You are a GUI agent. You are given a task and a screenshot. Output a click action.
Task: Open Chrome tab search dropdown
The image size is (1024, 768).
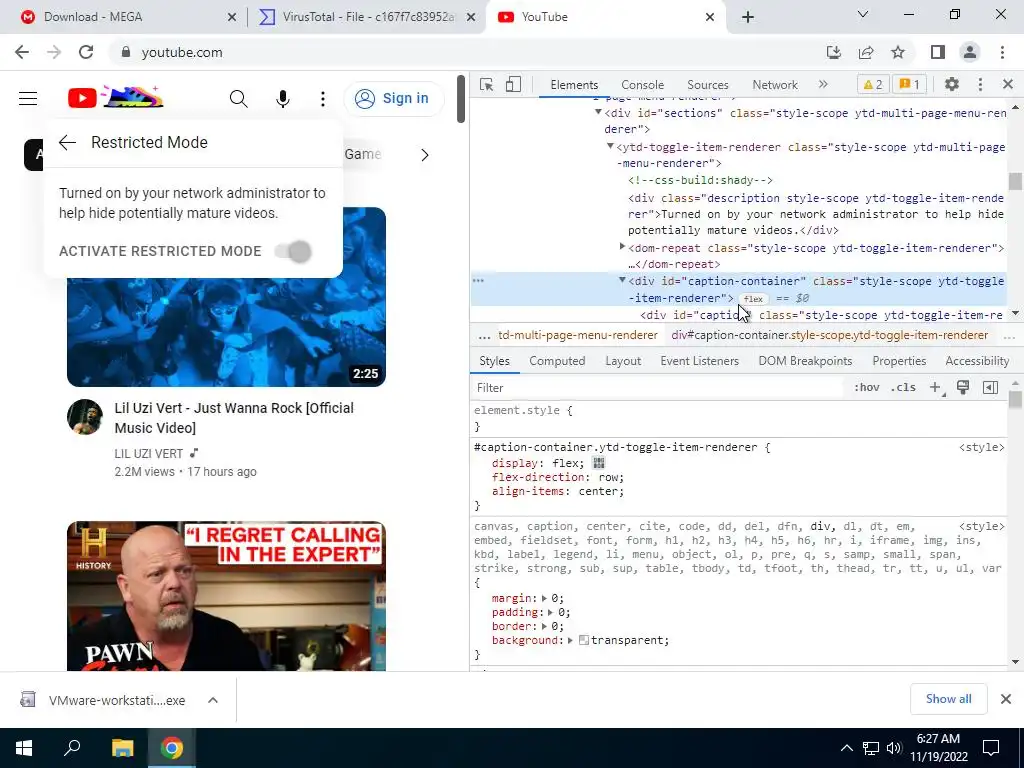[863, 14]
